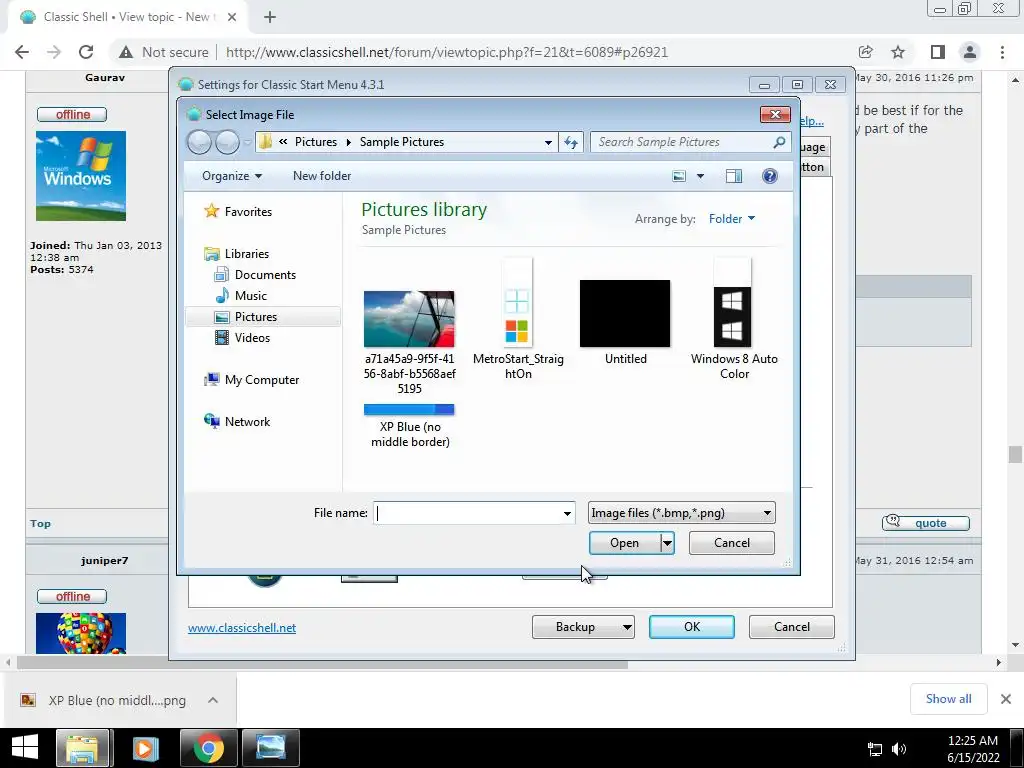Click the Open button
The height and width of the screenshot is (768, 1024).
click(x=624, y=543)
